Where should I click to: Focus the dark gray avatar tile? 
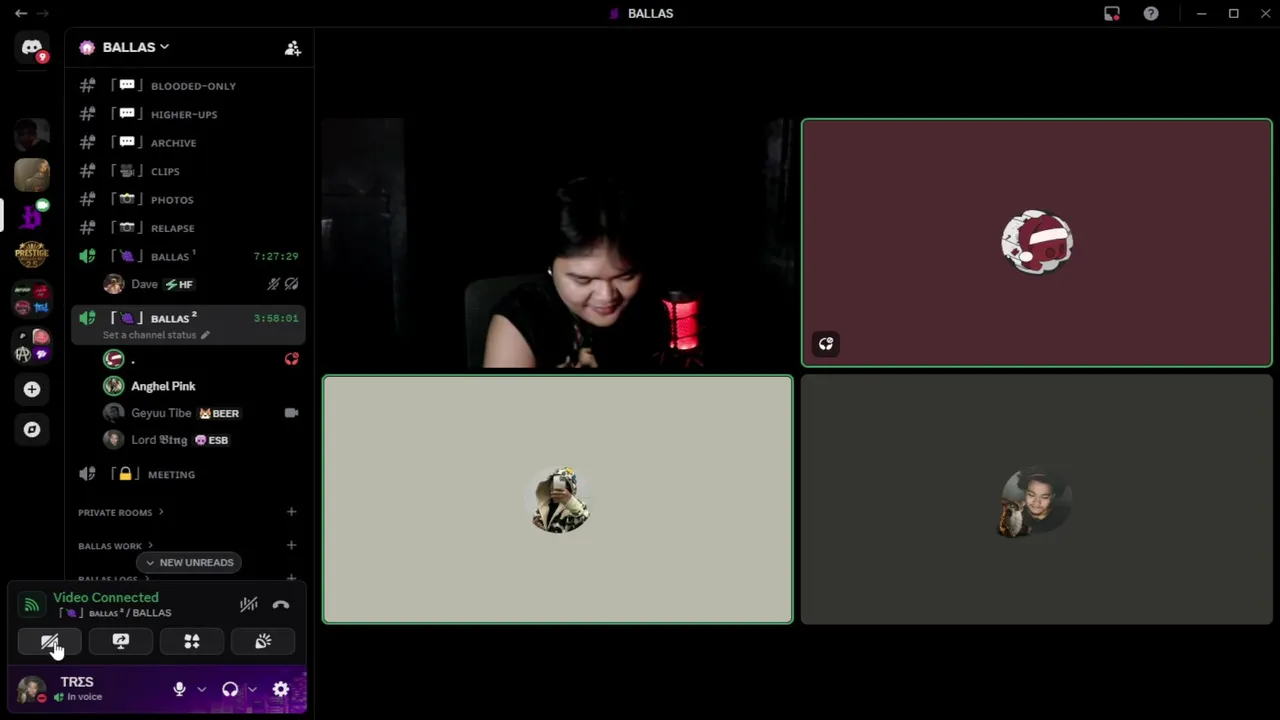click(1036, 499)
